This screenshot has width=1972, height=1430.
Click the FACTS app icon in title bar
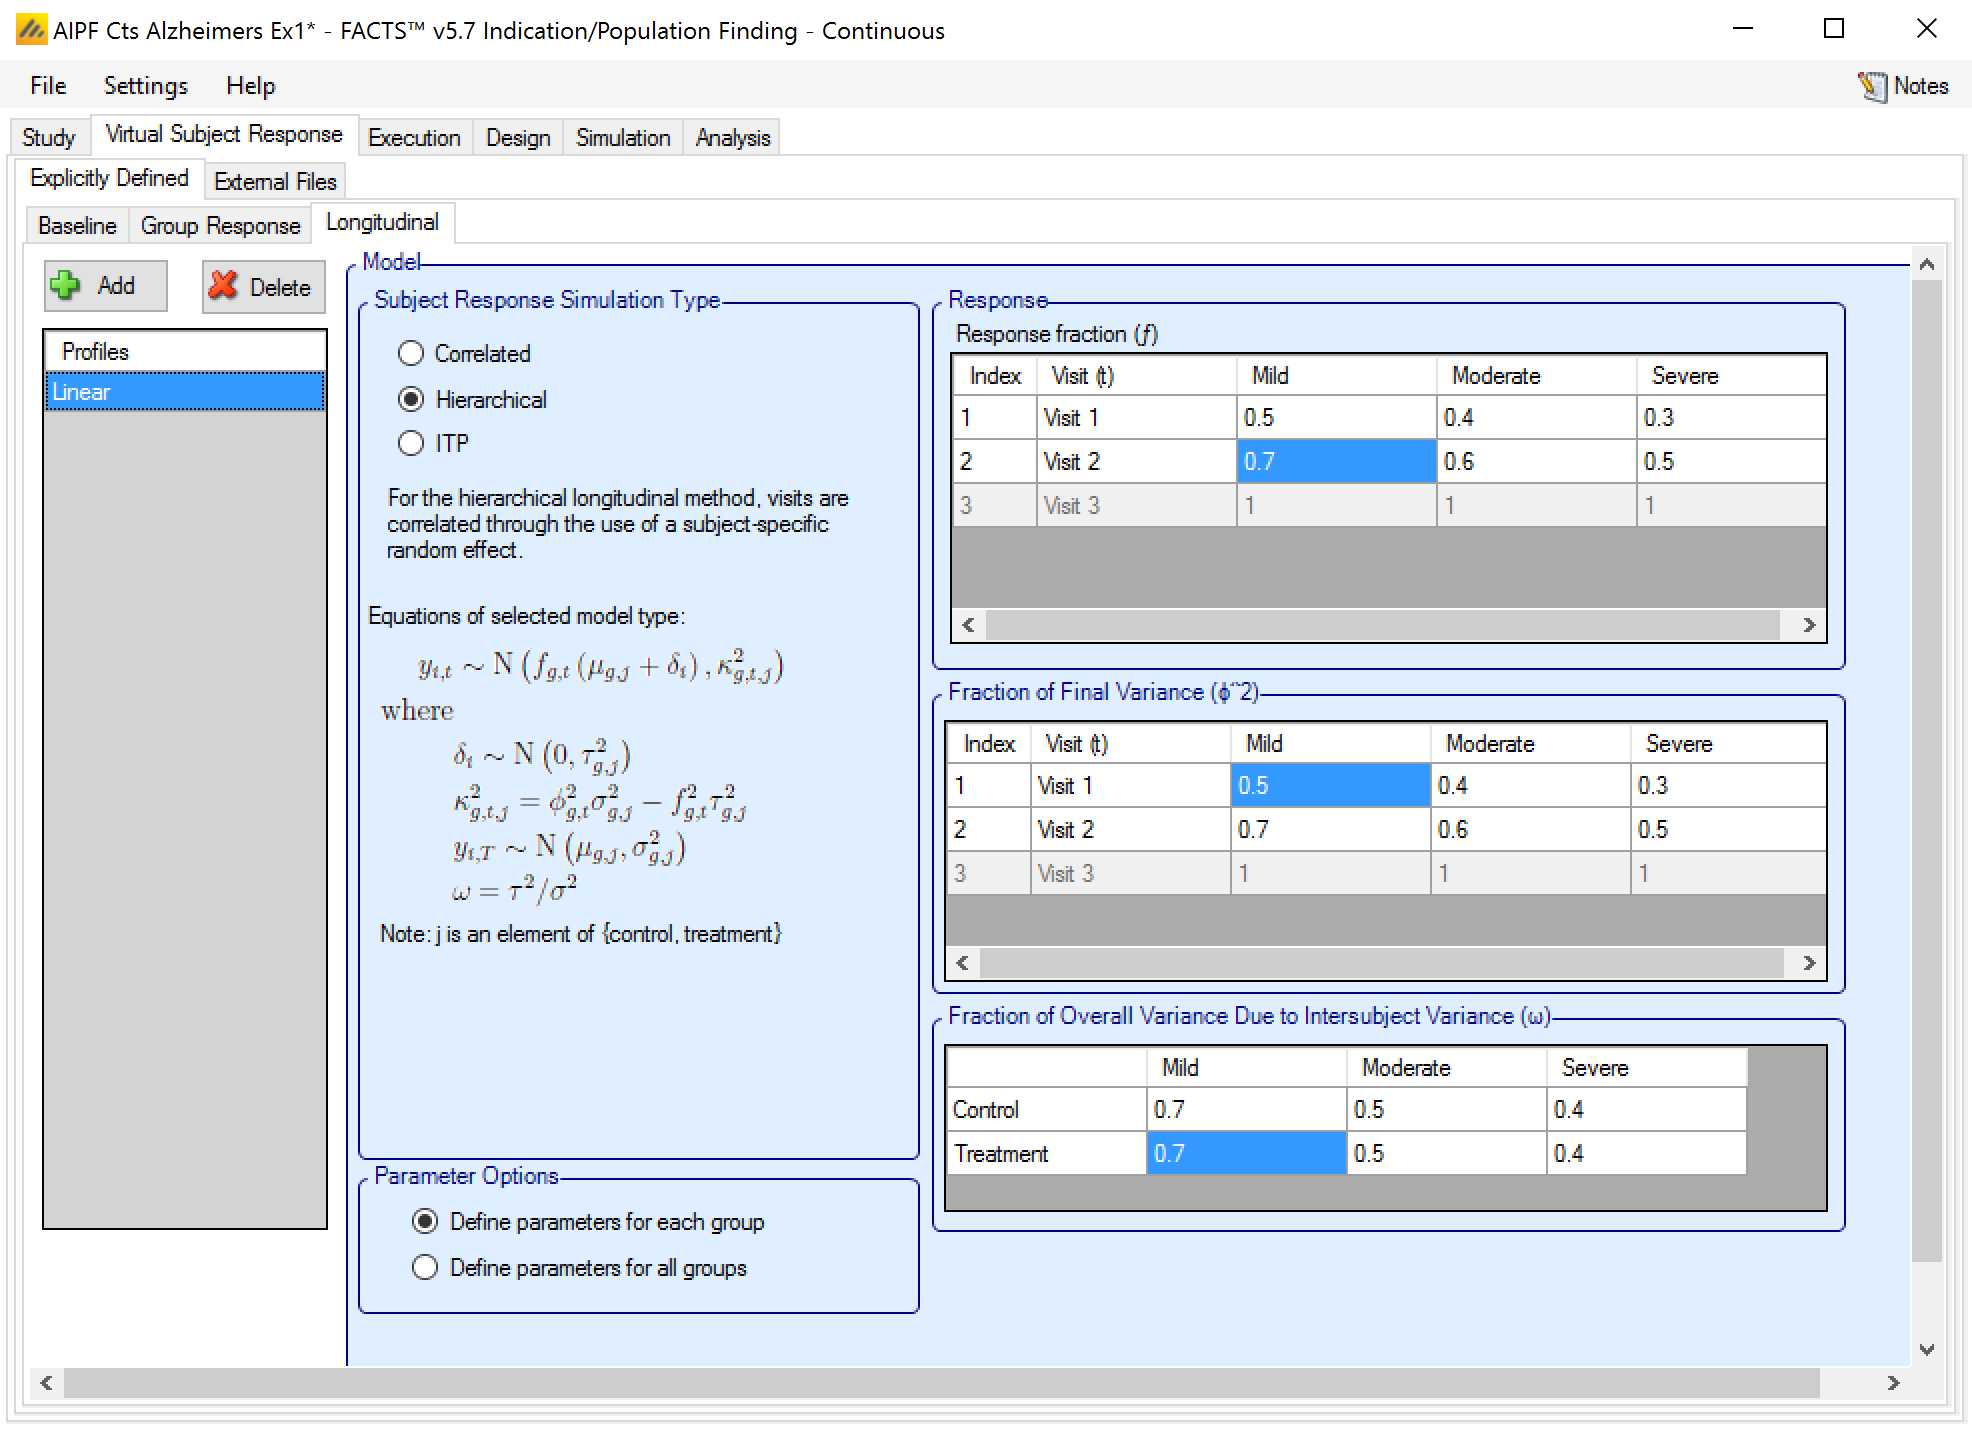[30, 30]
